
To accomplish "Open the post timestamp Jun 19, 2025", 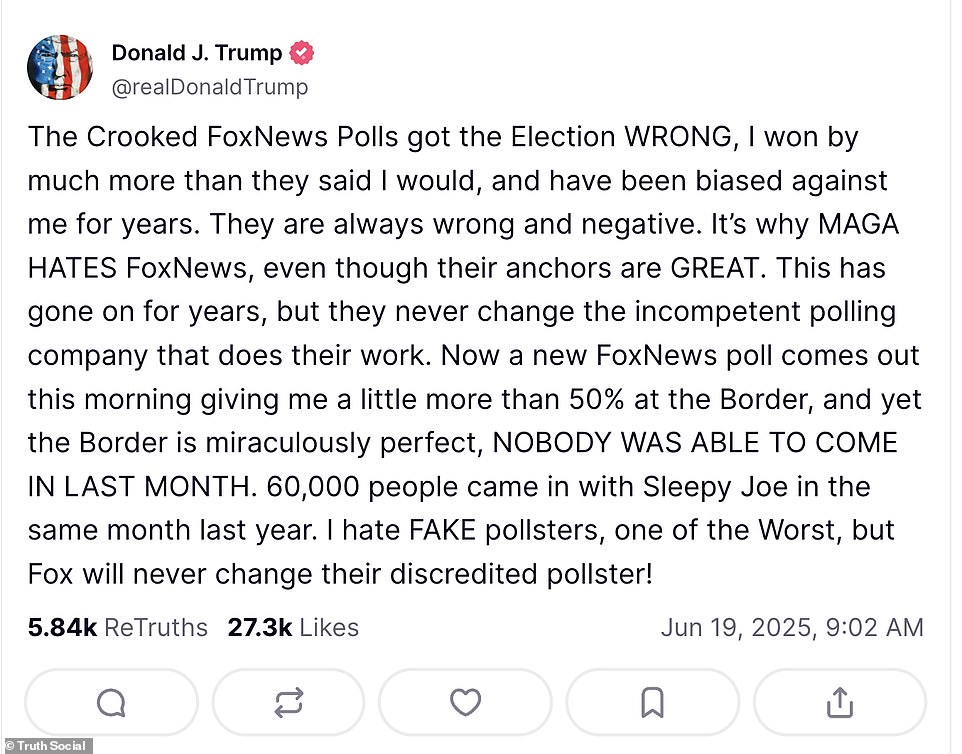I will click(x=793, y=628).
